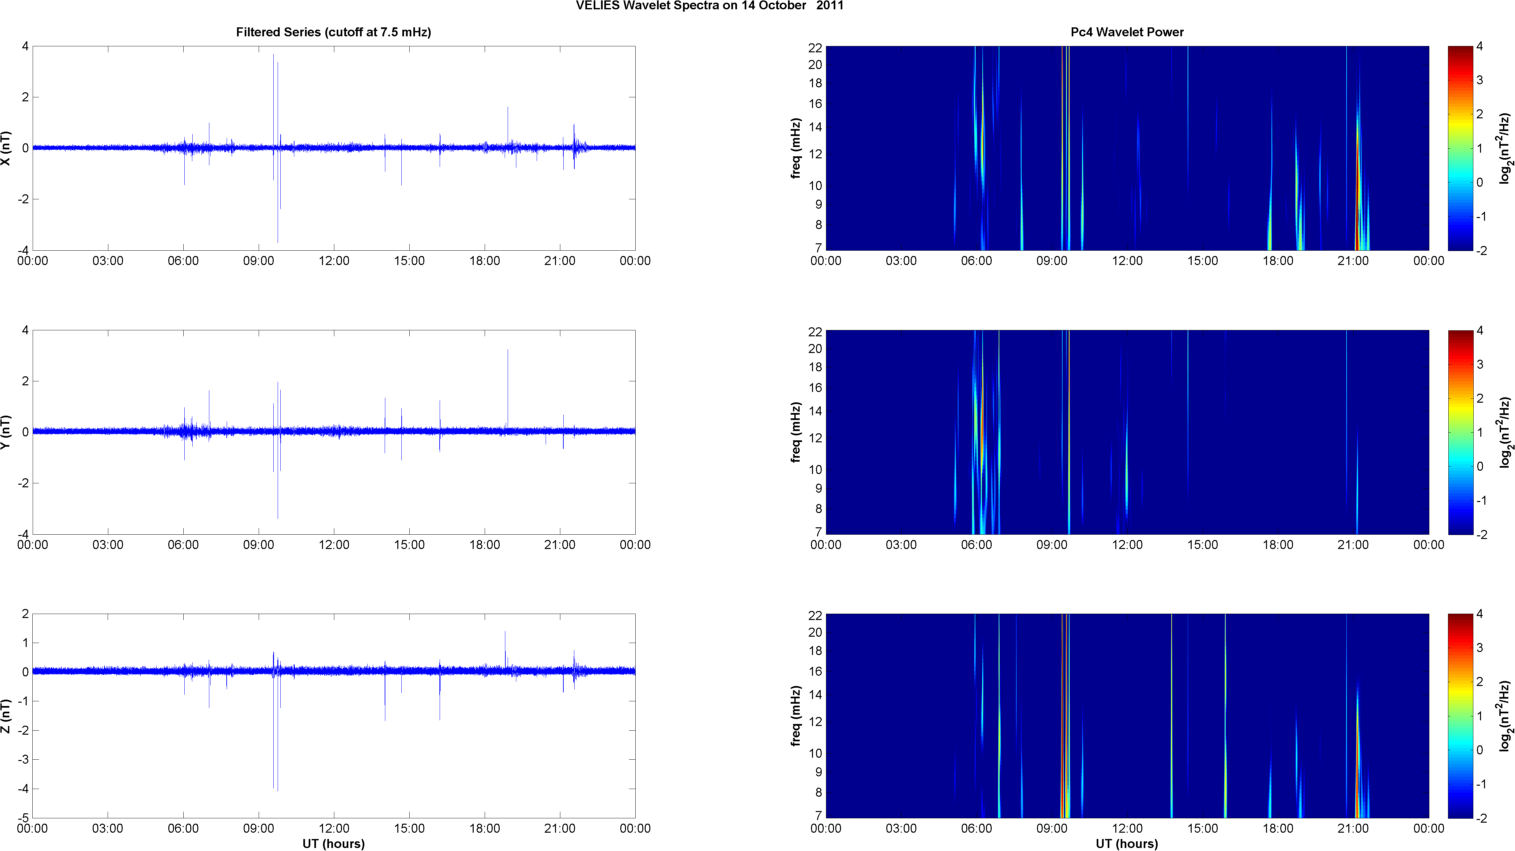Viewport: 1515px width, 851px height.
Task: Select the Filtered Series cutoff title text
Action: tap(333, 32)
